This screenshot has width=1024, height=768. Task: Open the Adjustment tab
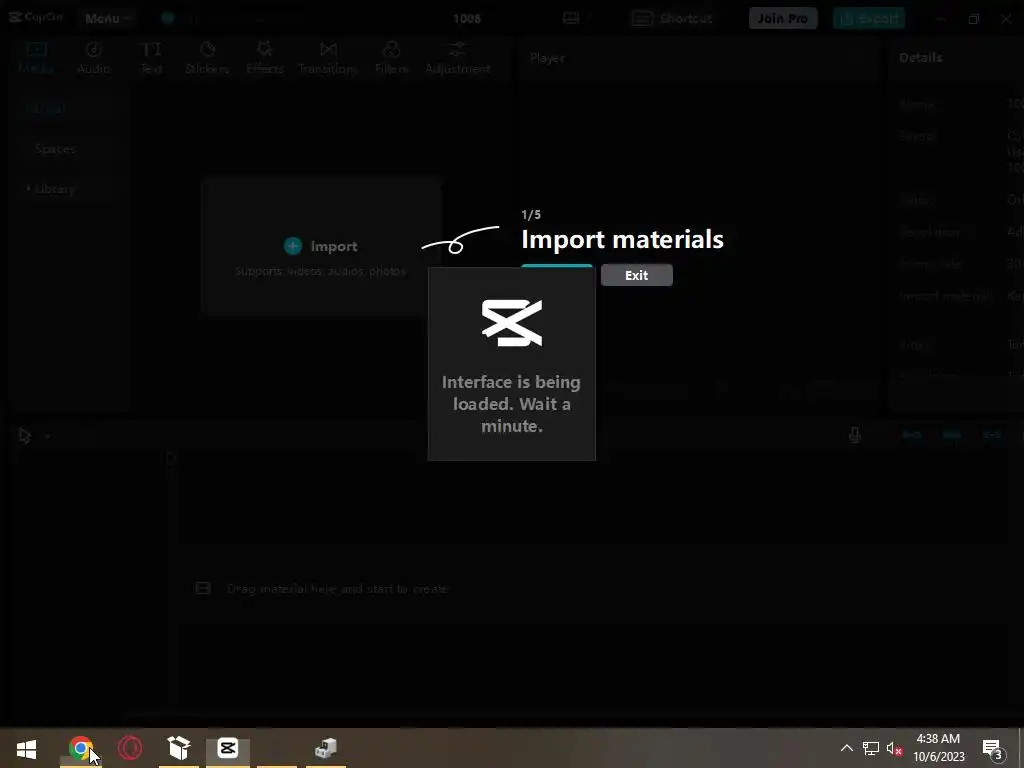[457, 58]
